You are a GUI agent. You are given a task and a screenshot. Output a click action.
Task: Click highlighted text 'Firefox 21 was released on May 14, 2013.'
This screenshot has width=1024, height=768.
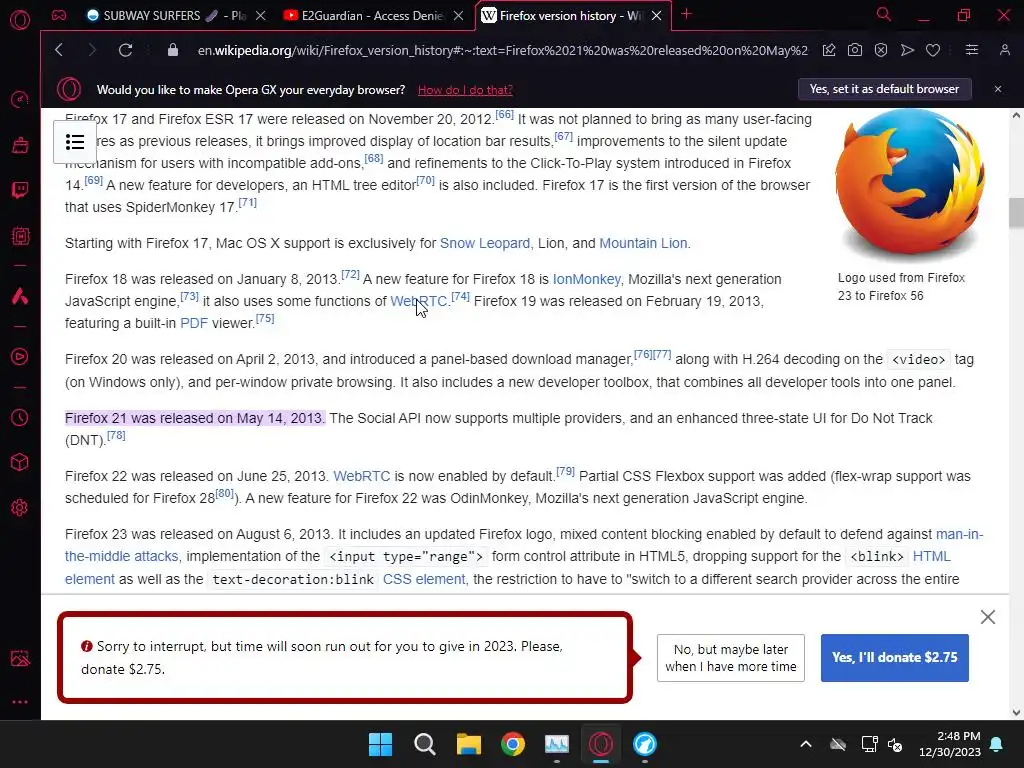tap(195, 418)
